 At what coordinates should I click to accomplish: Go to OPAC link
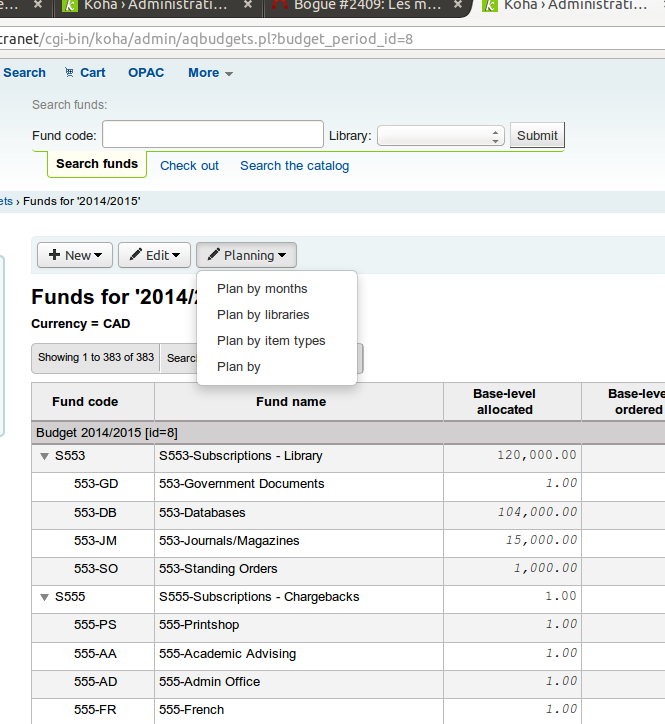click(x=146, y=73)
